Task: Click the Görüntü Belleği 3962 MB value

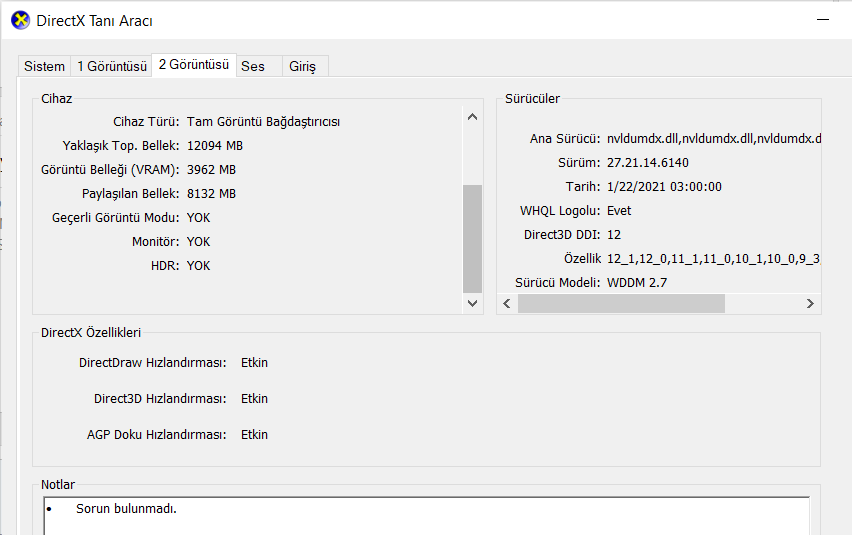Action: coord(211,170)
